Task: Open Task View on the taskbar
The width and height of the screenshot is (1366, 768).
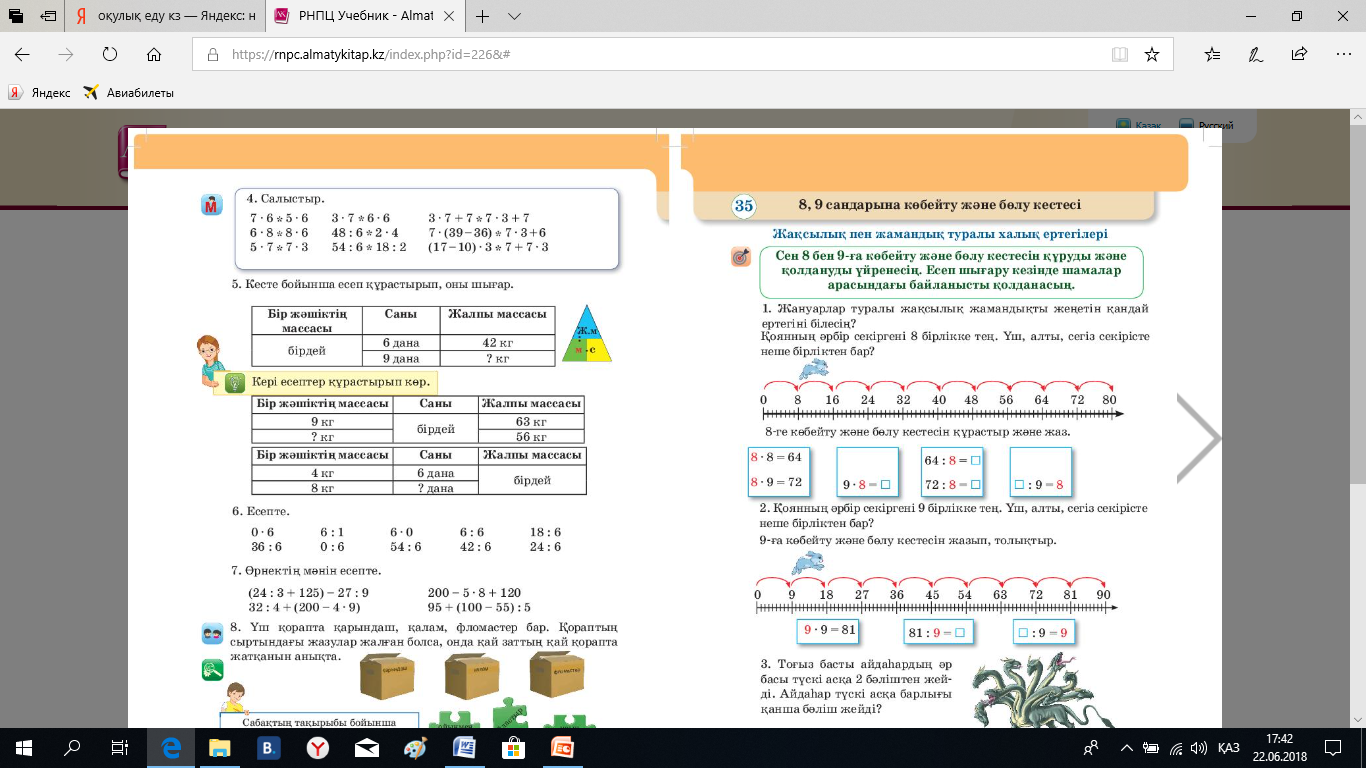Action: tap(120, 747)
